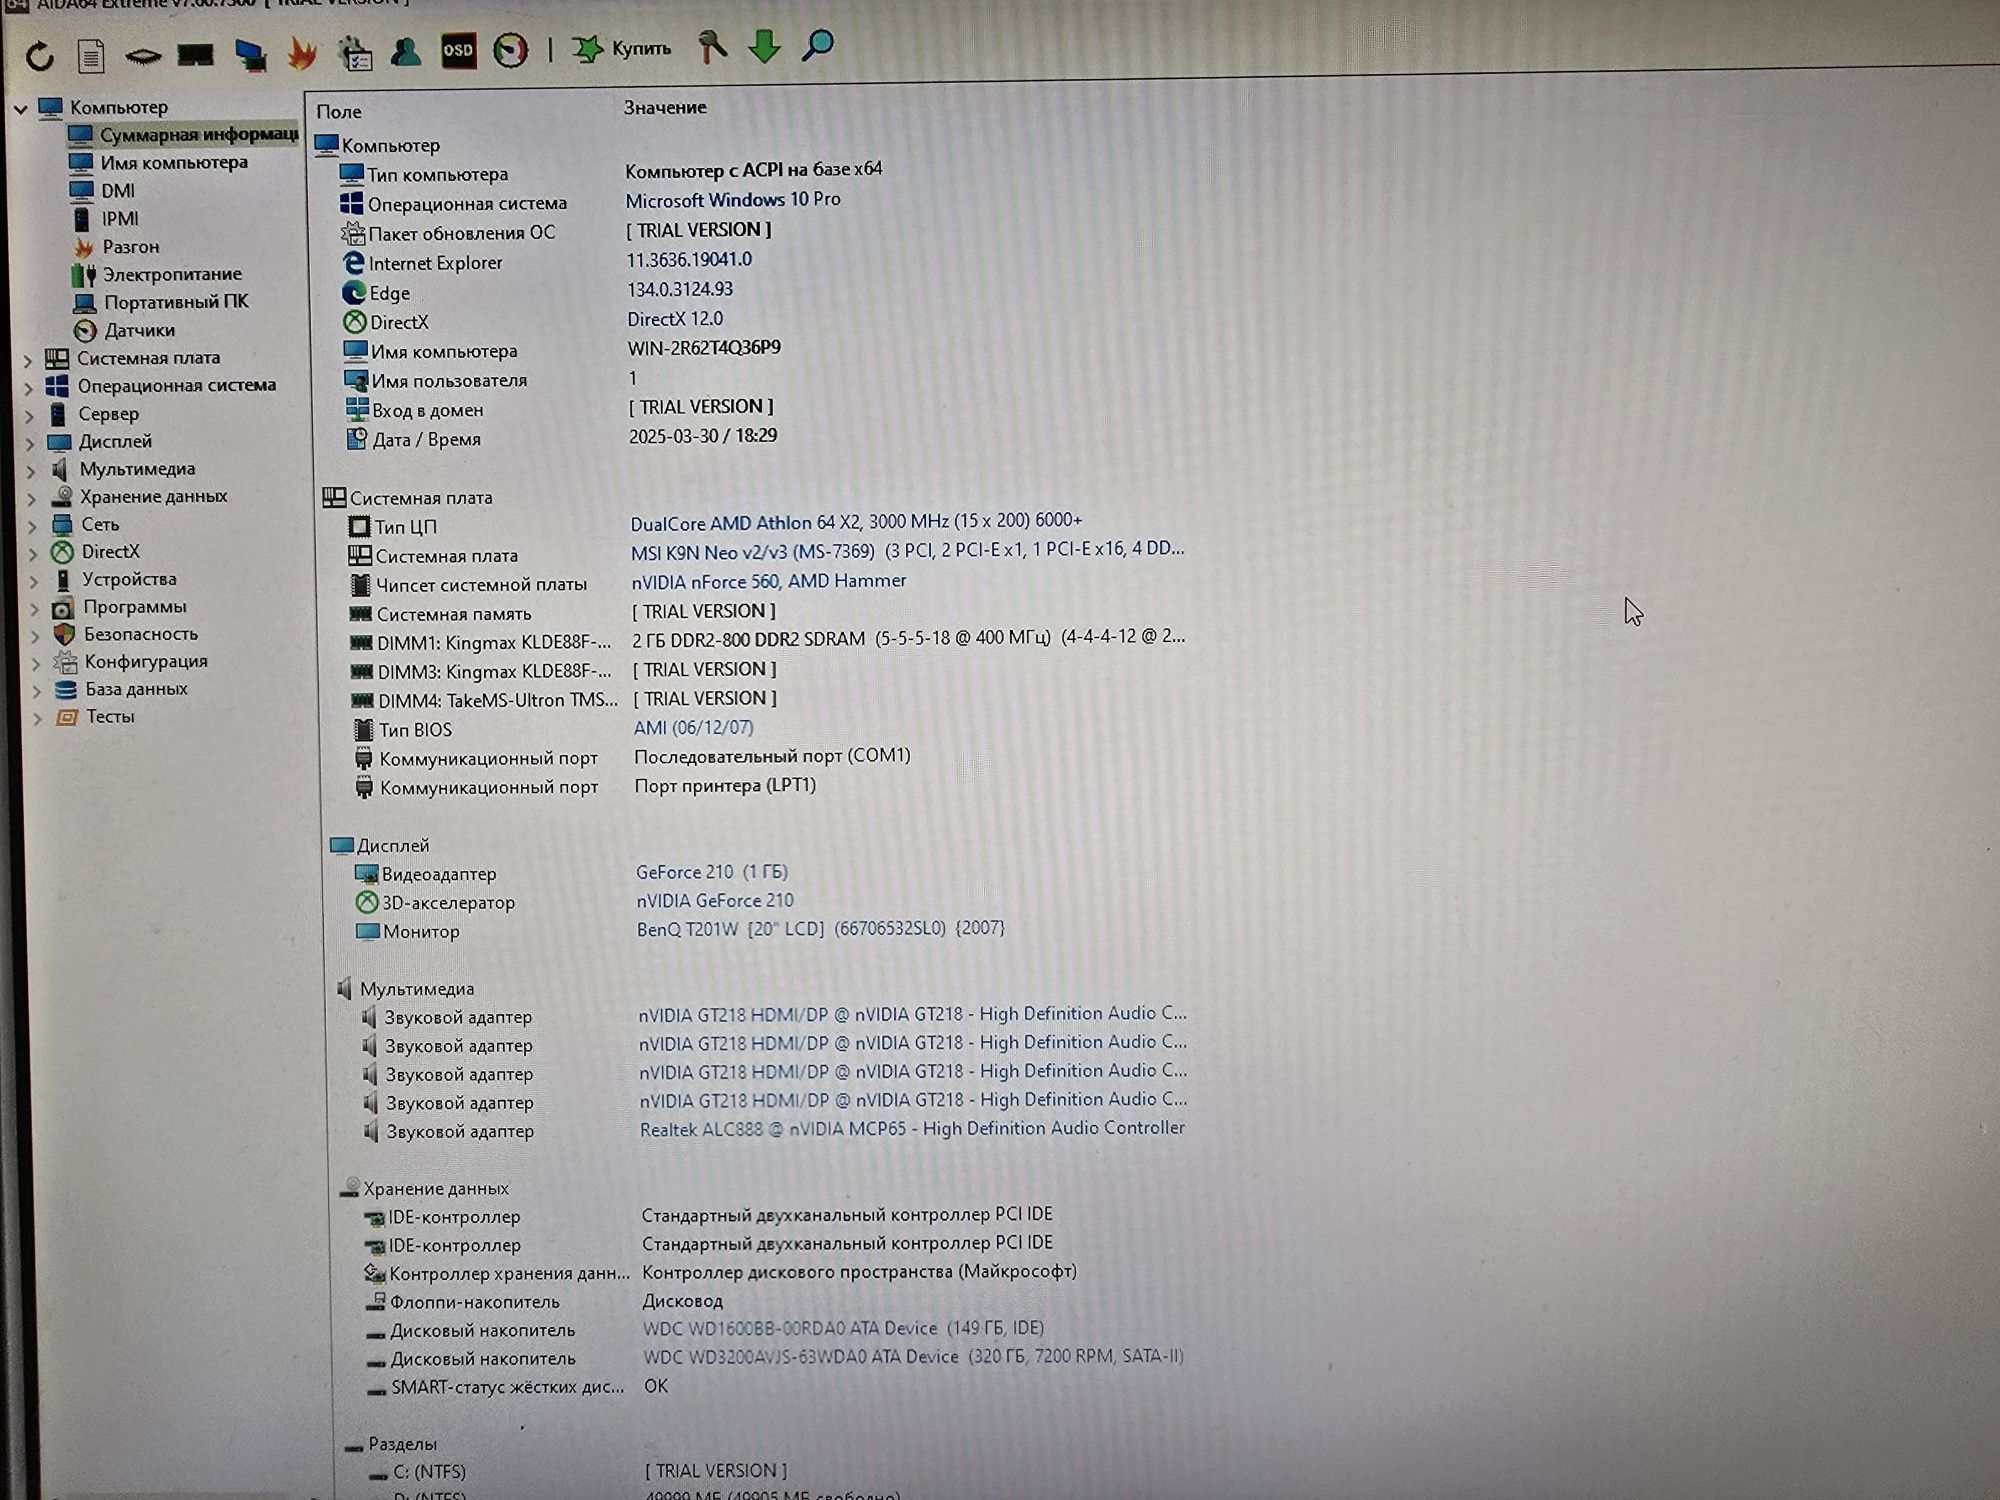
Task: Click the nVIDIA nForce 560 chipset link
Action: point(768,581)
